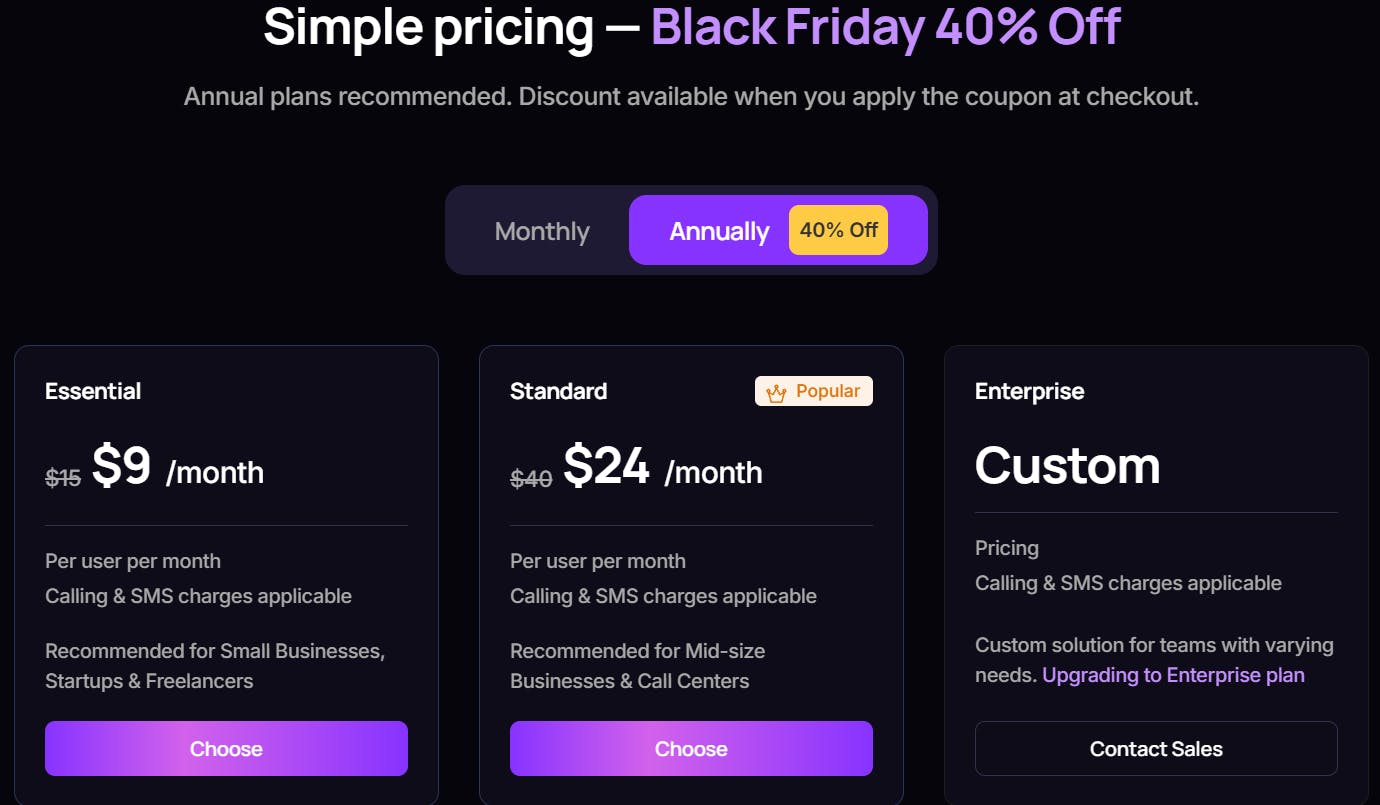This screenshot has width=1380, height=805.
Task: Switch to Monthly billing
Action: (x=541, y=230)
